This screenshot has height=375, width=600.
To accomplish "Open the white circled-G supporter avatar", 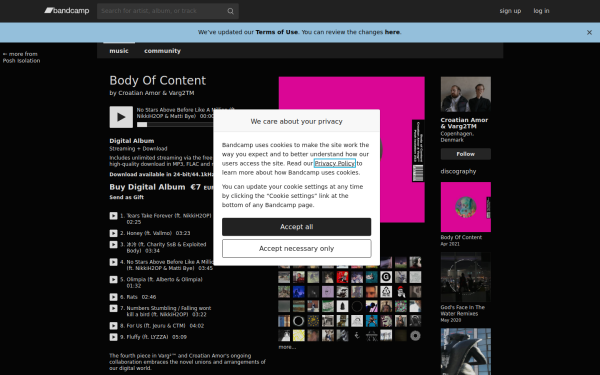I will pos(386,277).
